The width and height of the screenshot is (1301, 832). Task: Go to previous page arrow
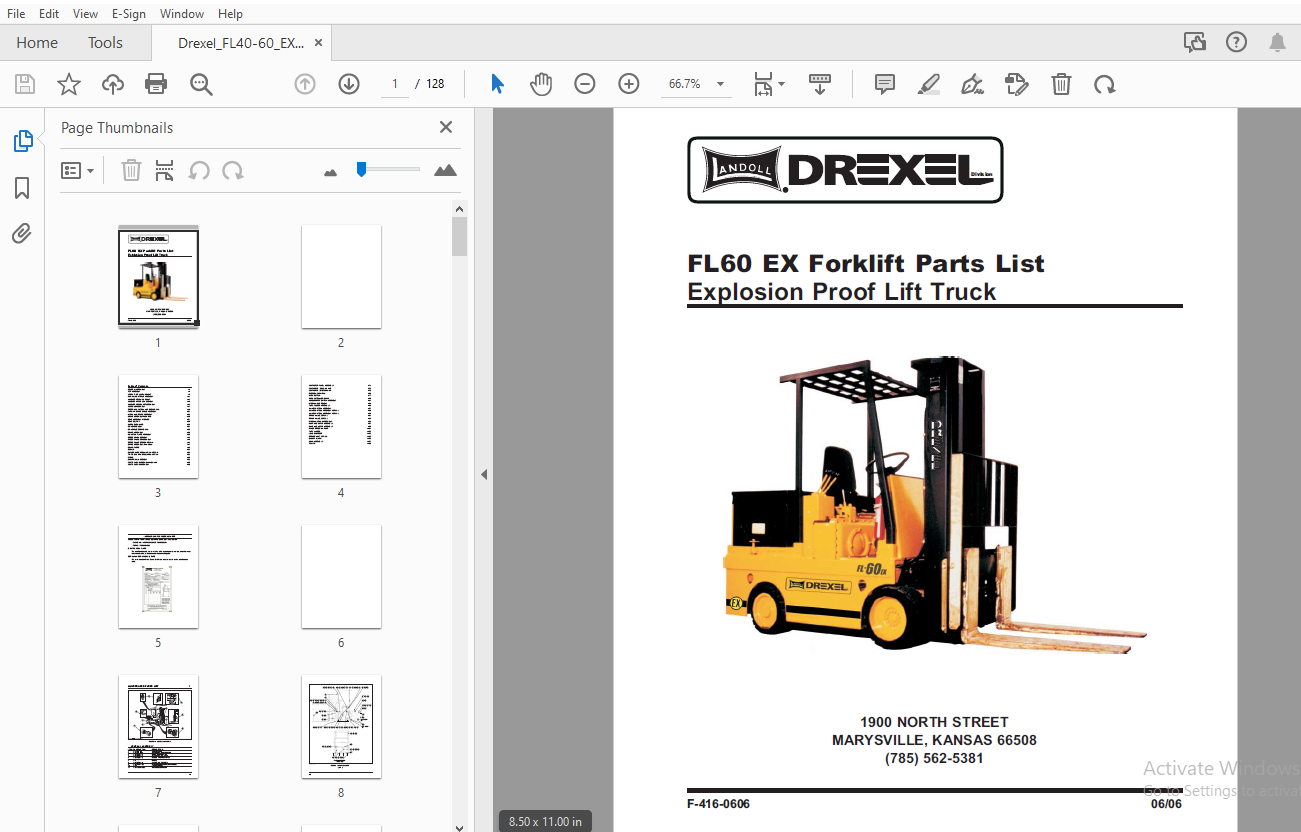(305, 84)
